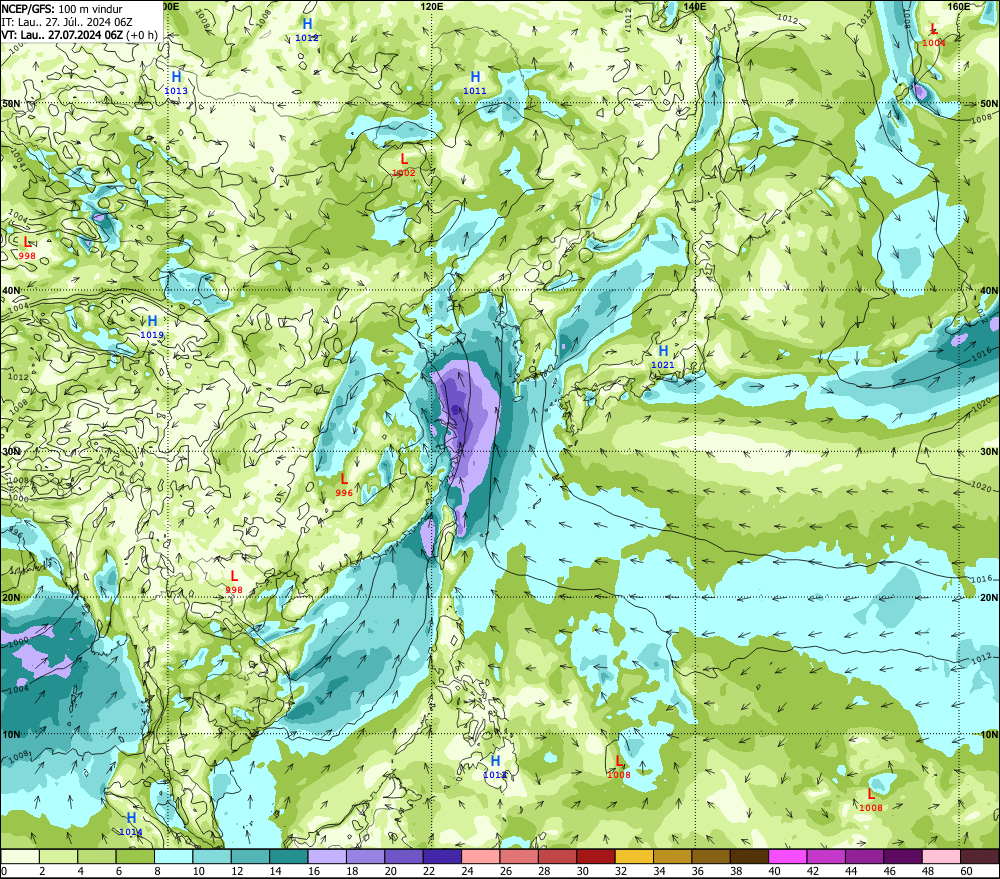Click the 160E longitude label
Viewport: 1000px width, 879px height.
[x=959, y=6]
